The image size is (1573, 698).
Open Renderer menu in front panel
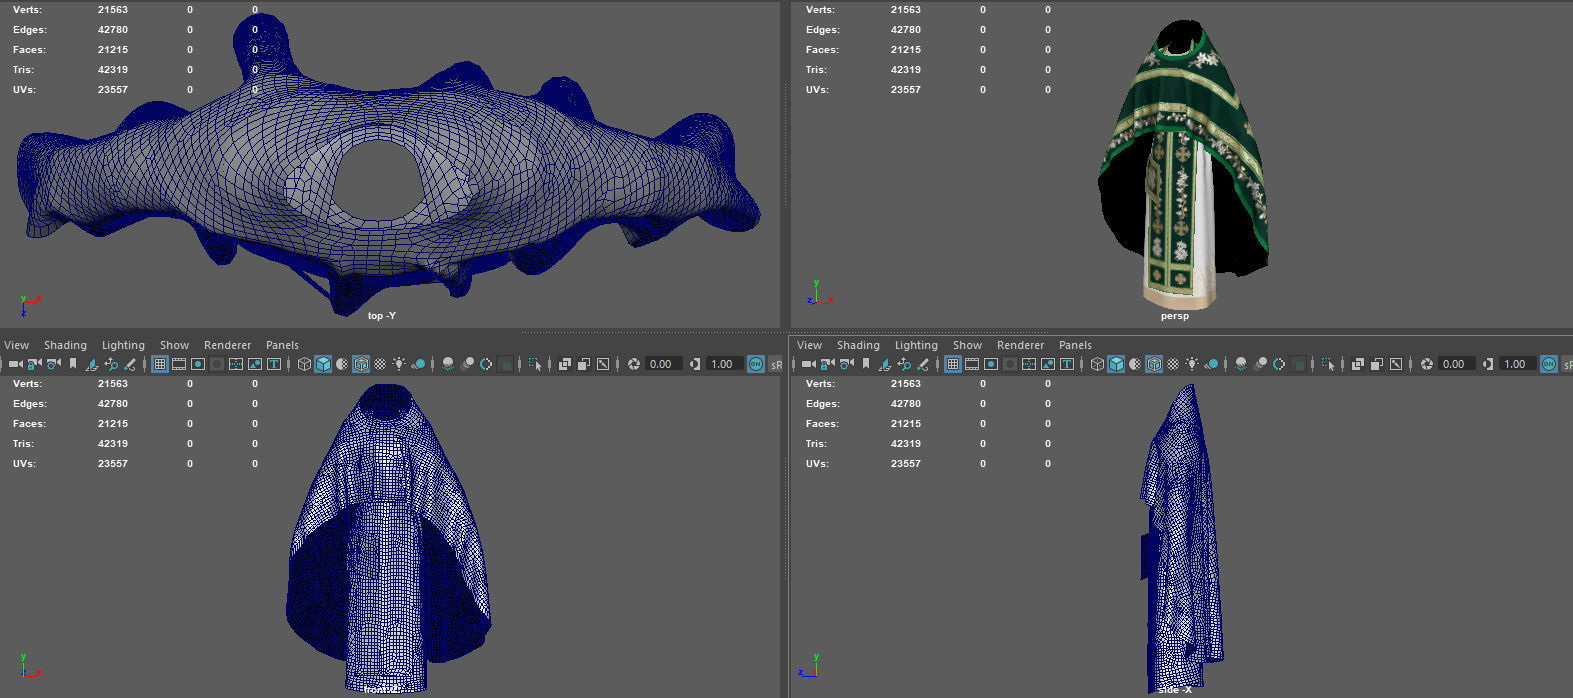pos(228,345)
